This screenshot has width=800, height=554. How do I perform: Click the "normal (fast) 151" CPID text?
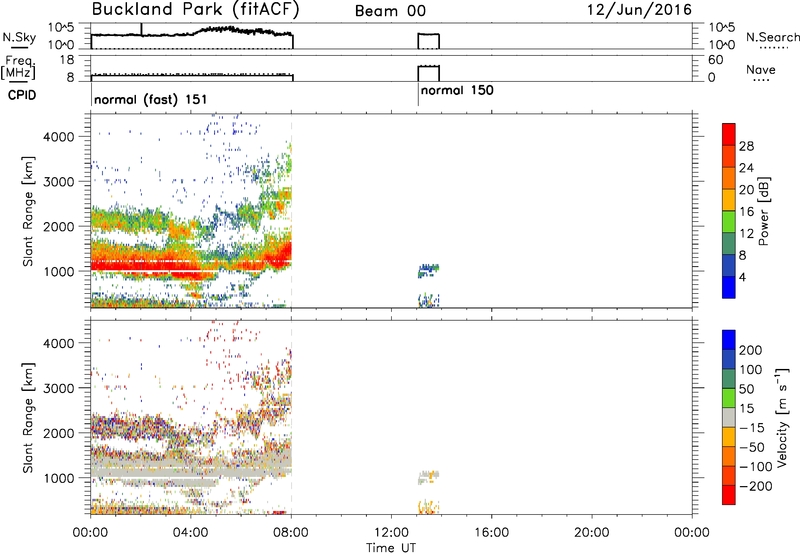pyautogui.click(x=151, y=99)
